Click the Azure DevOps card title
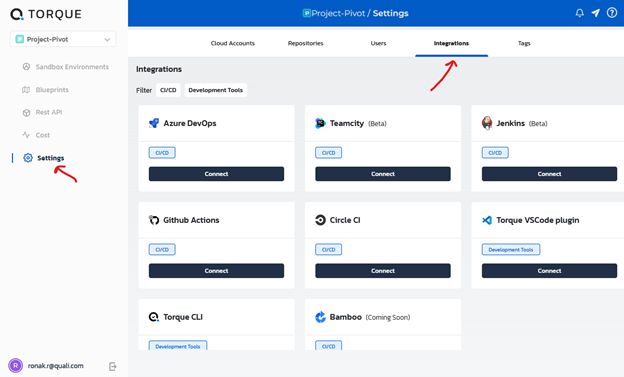This screenshot has width=624, height=377. [190, 123]
